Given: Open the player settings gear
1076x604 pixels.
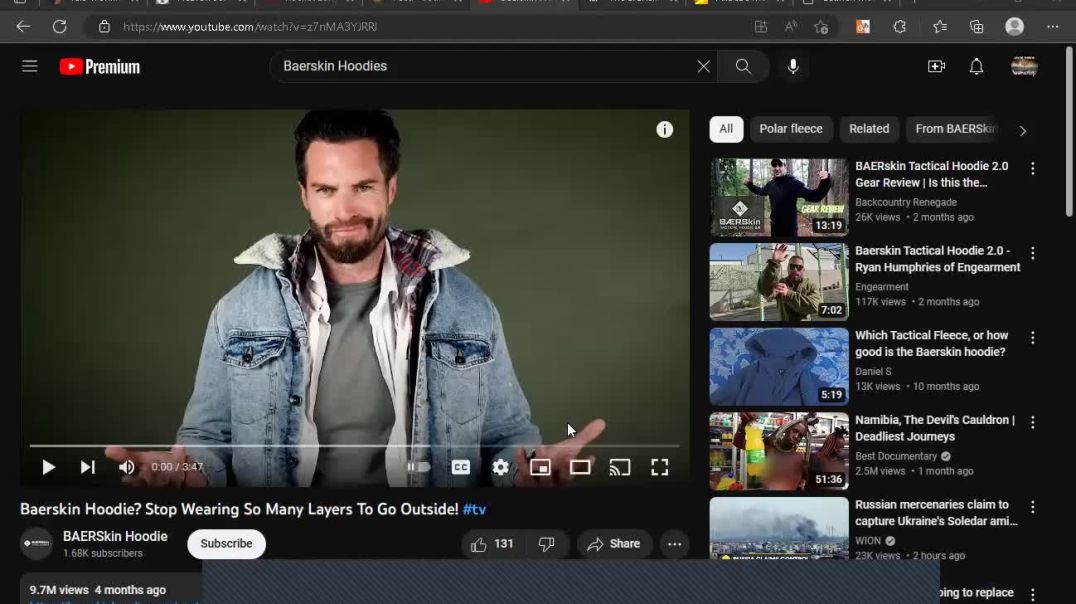Looking at the screenshot, I should (501, 467).
